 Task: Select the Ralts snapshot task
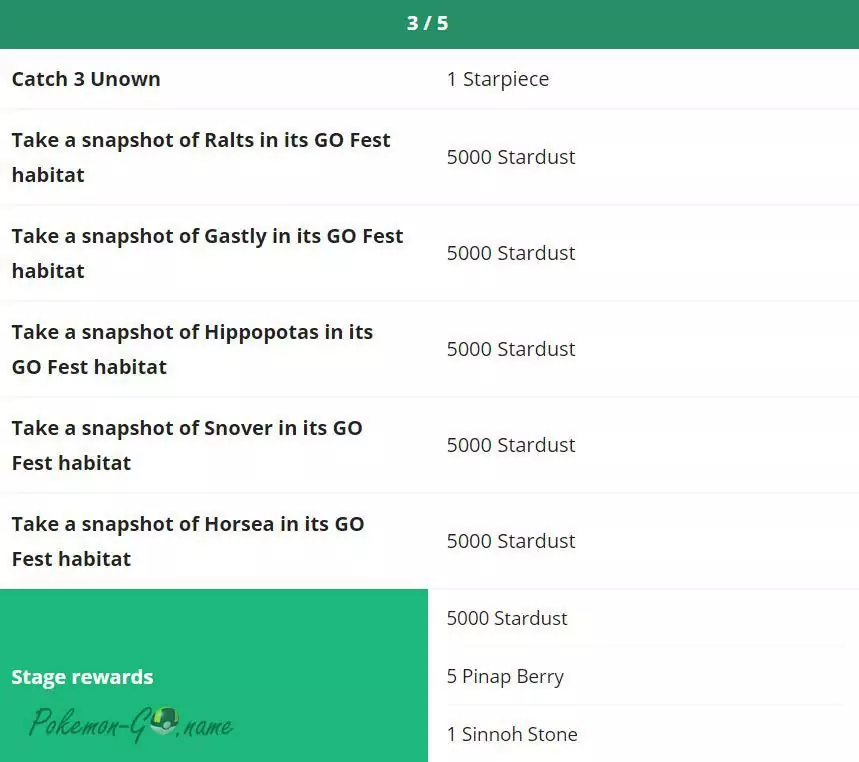coord(201,157)
